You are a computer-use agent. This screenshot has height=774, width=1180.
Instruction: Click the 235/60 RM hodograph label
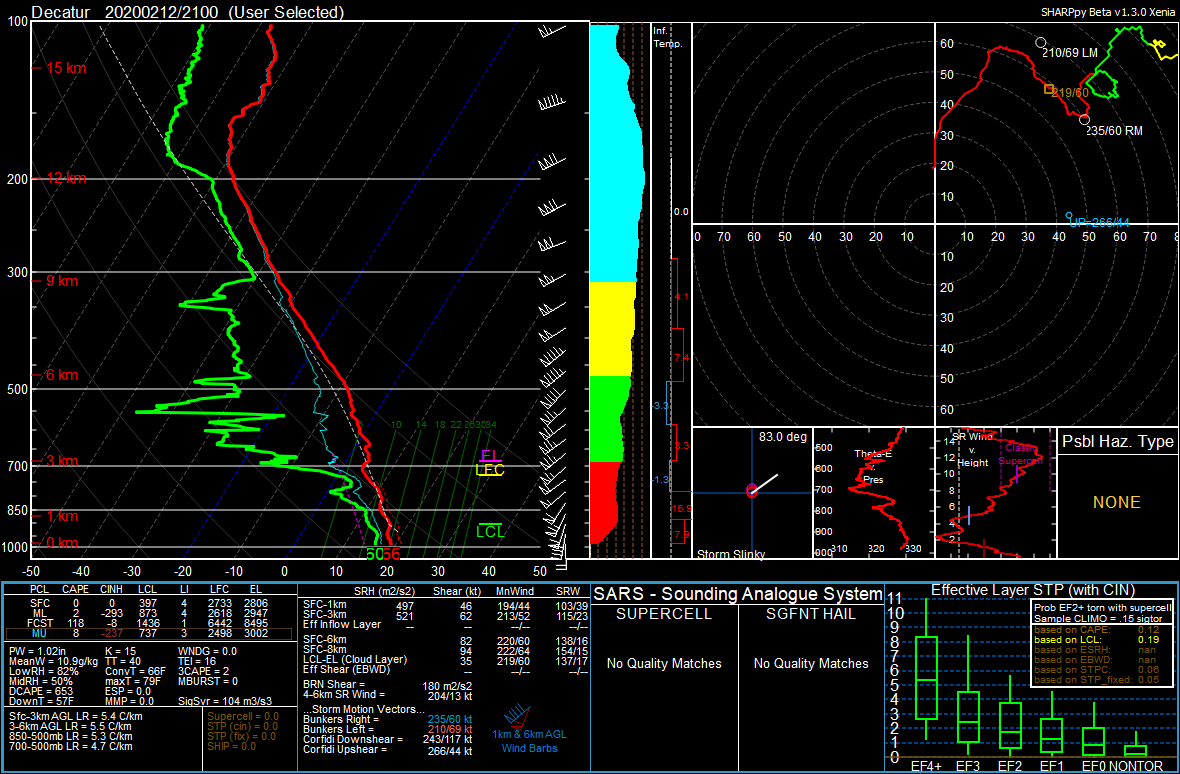[1116, 131]
